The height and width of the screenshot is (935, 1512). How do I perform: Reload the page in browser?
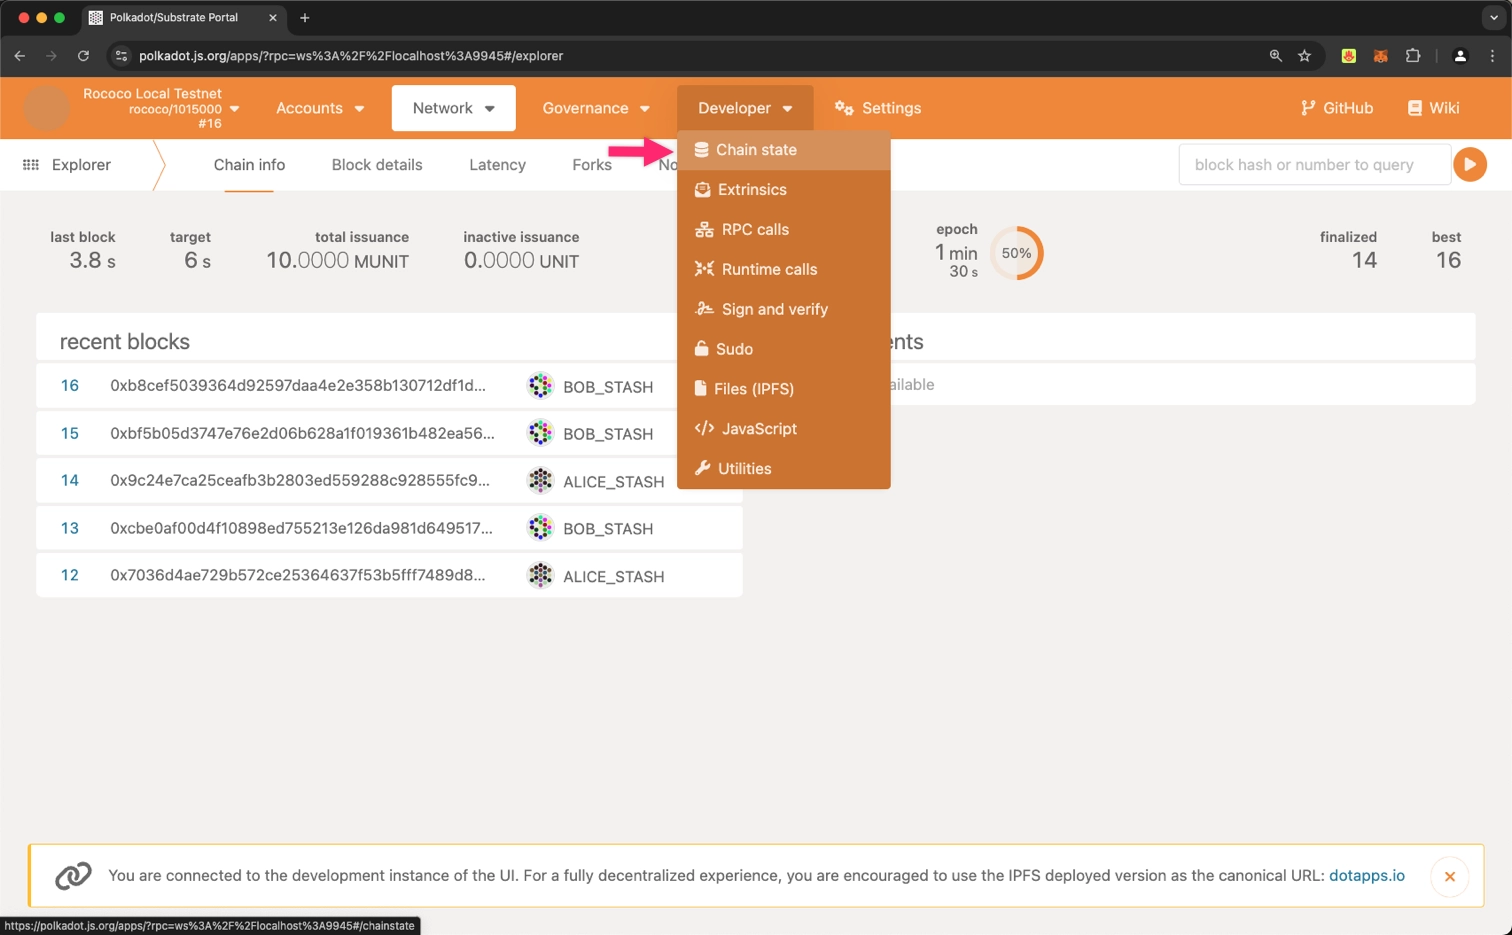point(83,56)
